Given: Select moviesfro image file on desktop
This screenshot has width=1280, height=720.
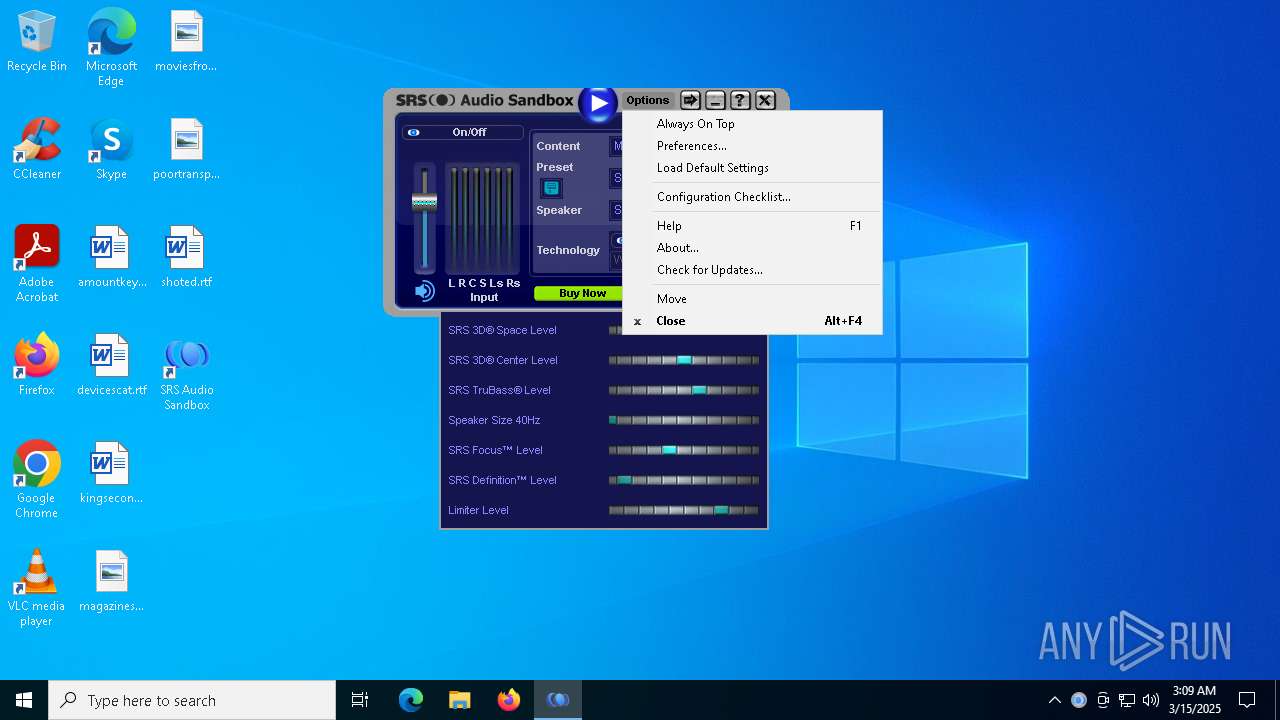Looking at the screenshot, I should pyautogui.click(x=187, y=41).
